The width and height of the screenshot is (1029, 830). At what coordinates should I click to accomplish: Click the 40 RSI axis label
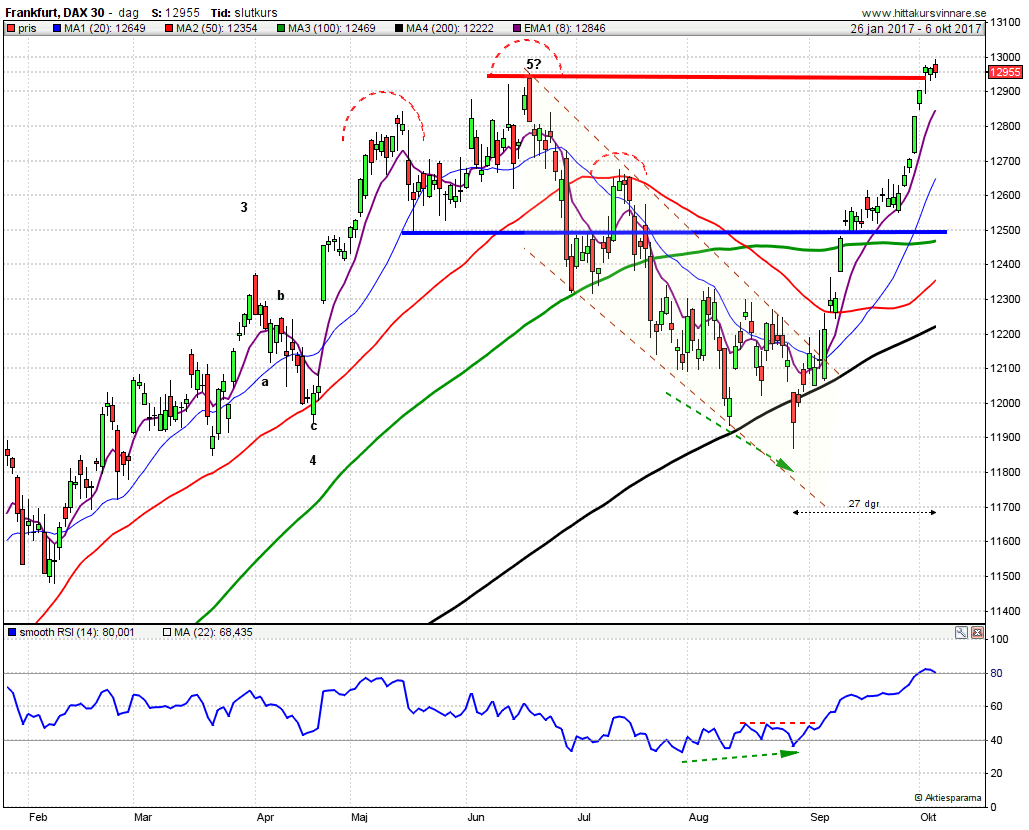pyautogui.click(x=996, y=740)
